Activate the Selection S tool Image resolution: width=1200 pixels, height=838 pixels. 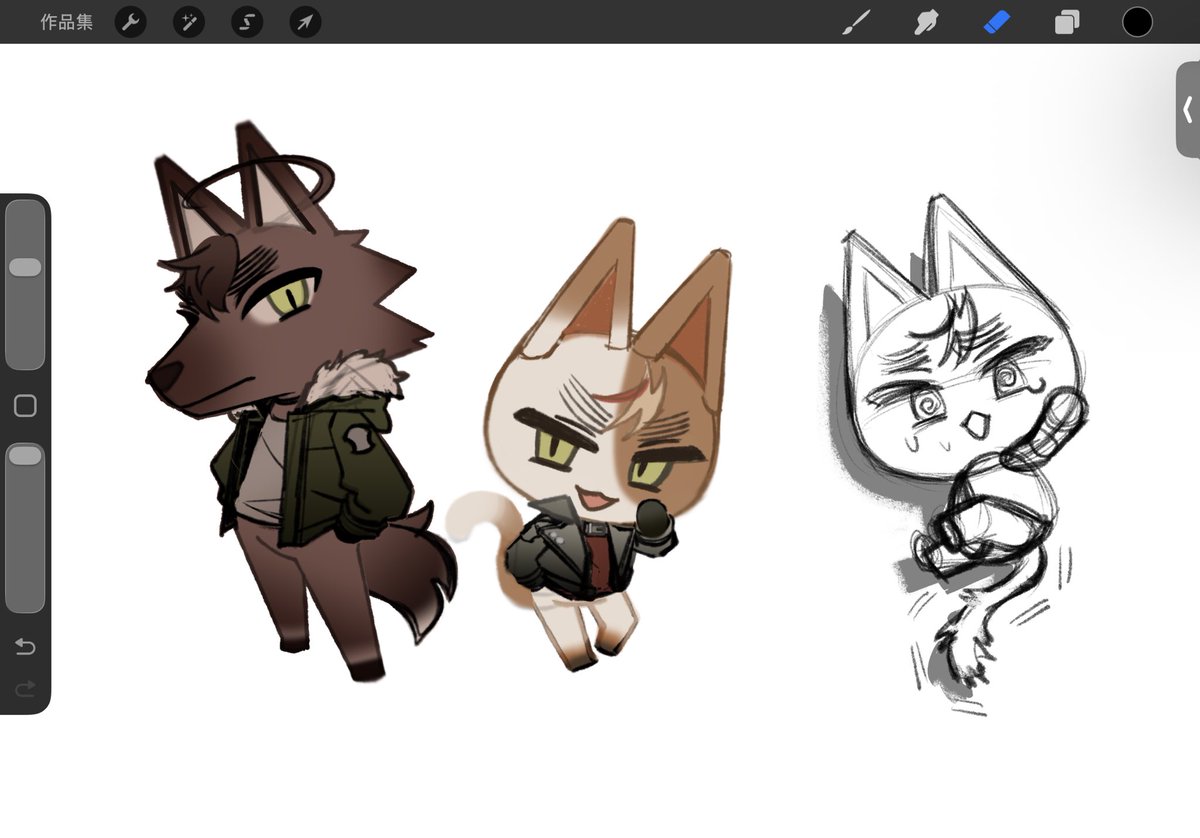coord(247,22)
